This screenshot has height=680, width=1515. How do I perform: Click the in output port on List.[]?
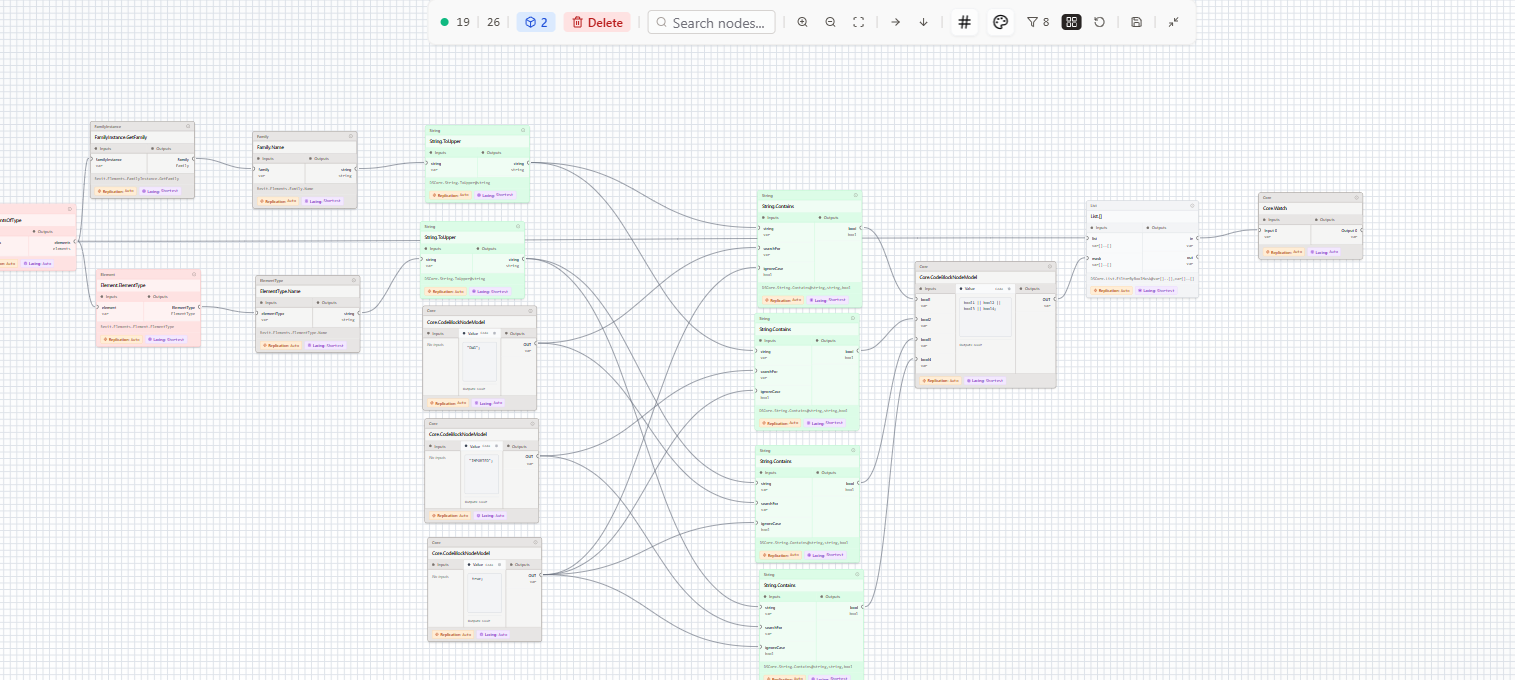tap(1198, 238)
